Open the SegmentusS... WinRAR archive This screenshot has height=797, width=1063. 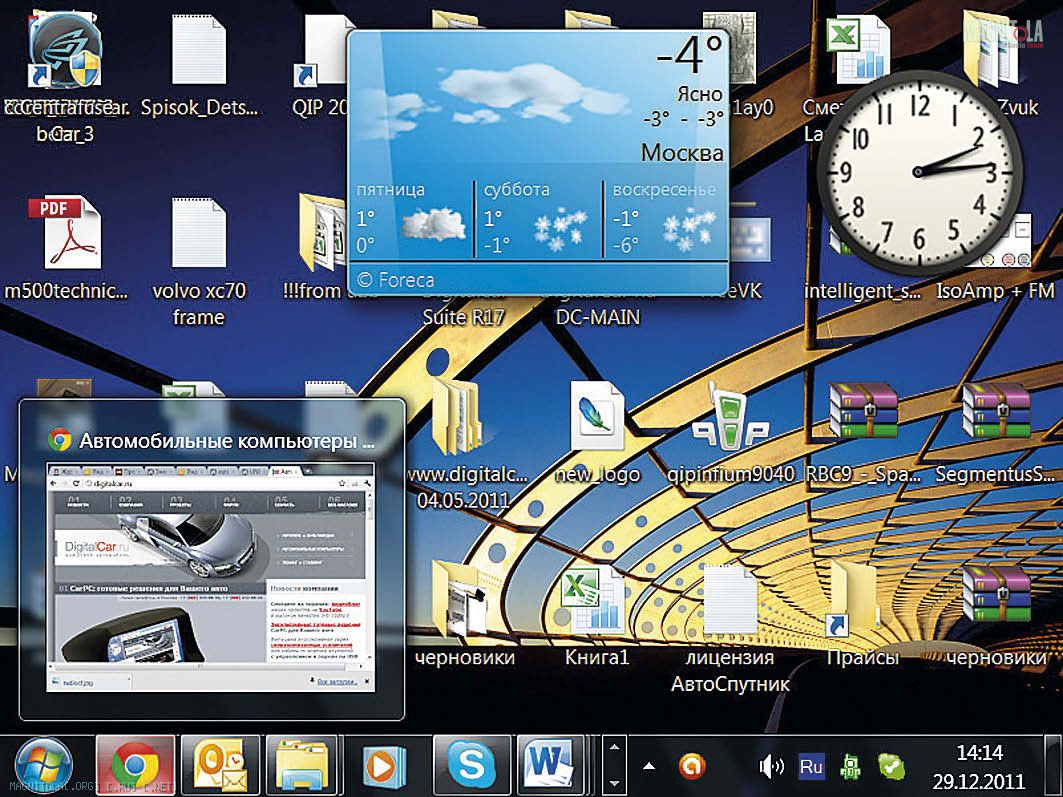[995, 434]
